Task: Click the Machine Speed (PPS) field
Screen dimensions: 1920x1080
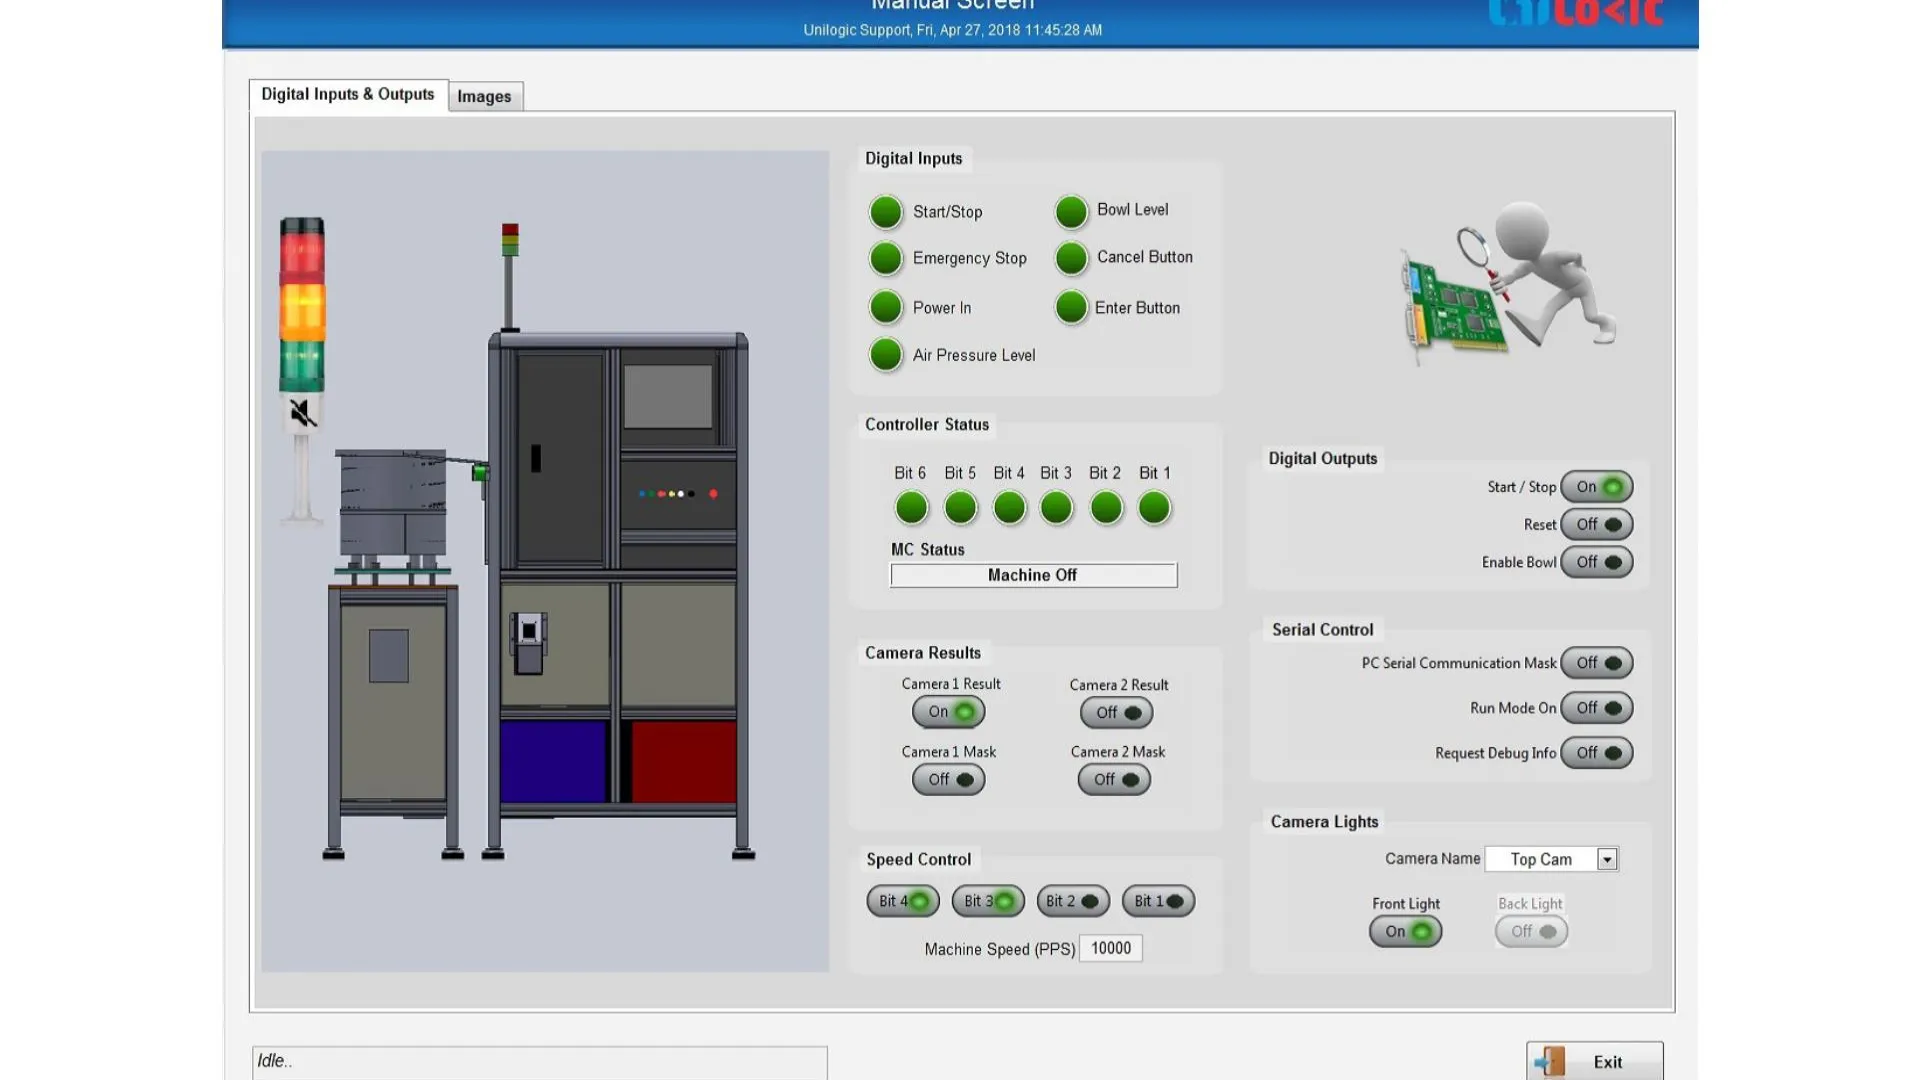Action: 1110,948
